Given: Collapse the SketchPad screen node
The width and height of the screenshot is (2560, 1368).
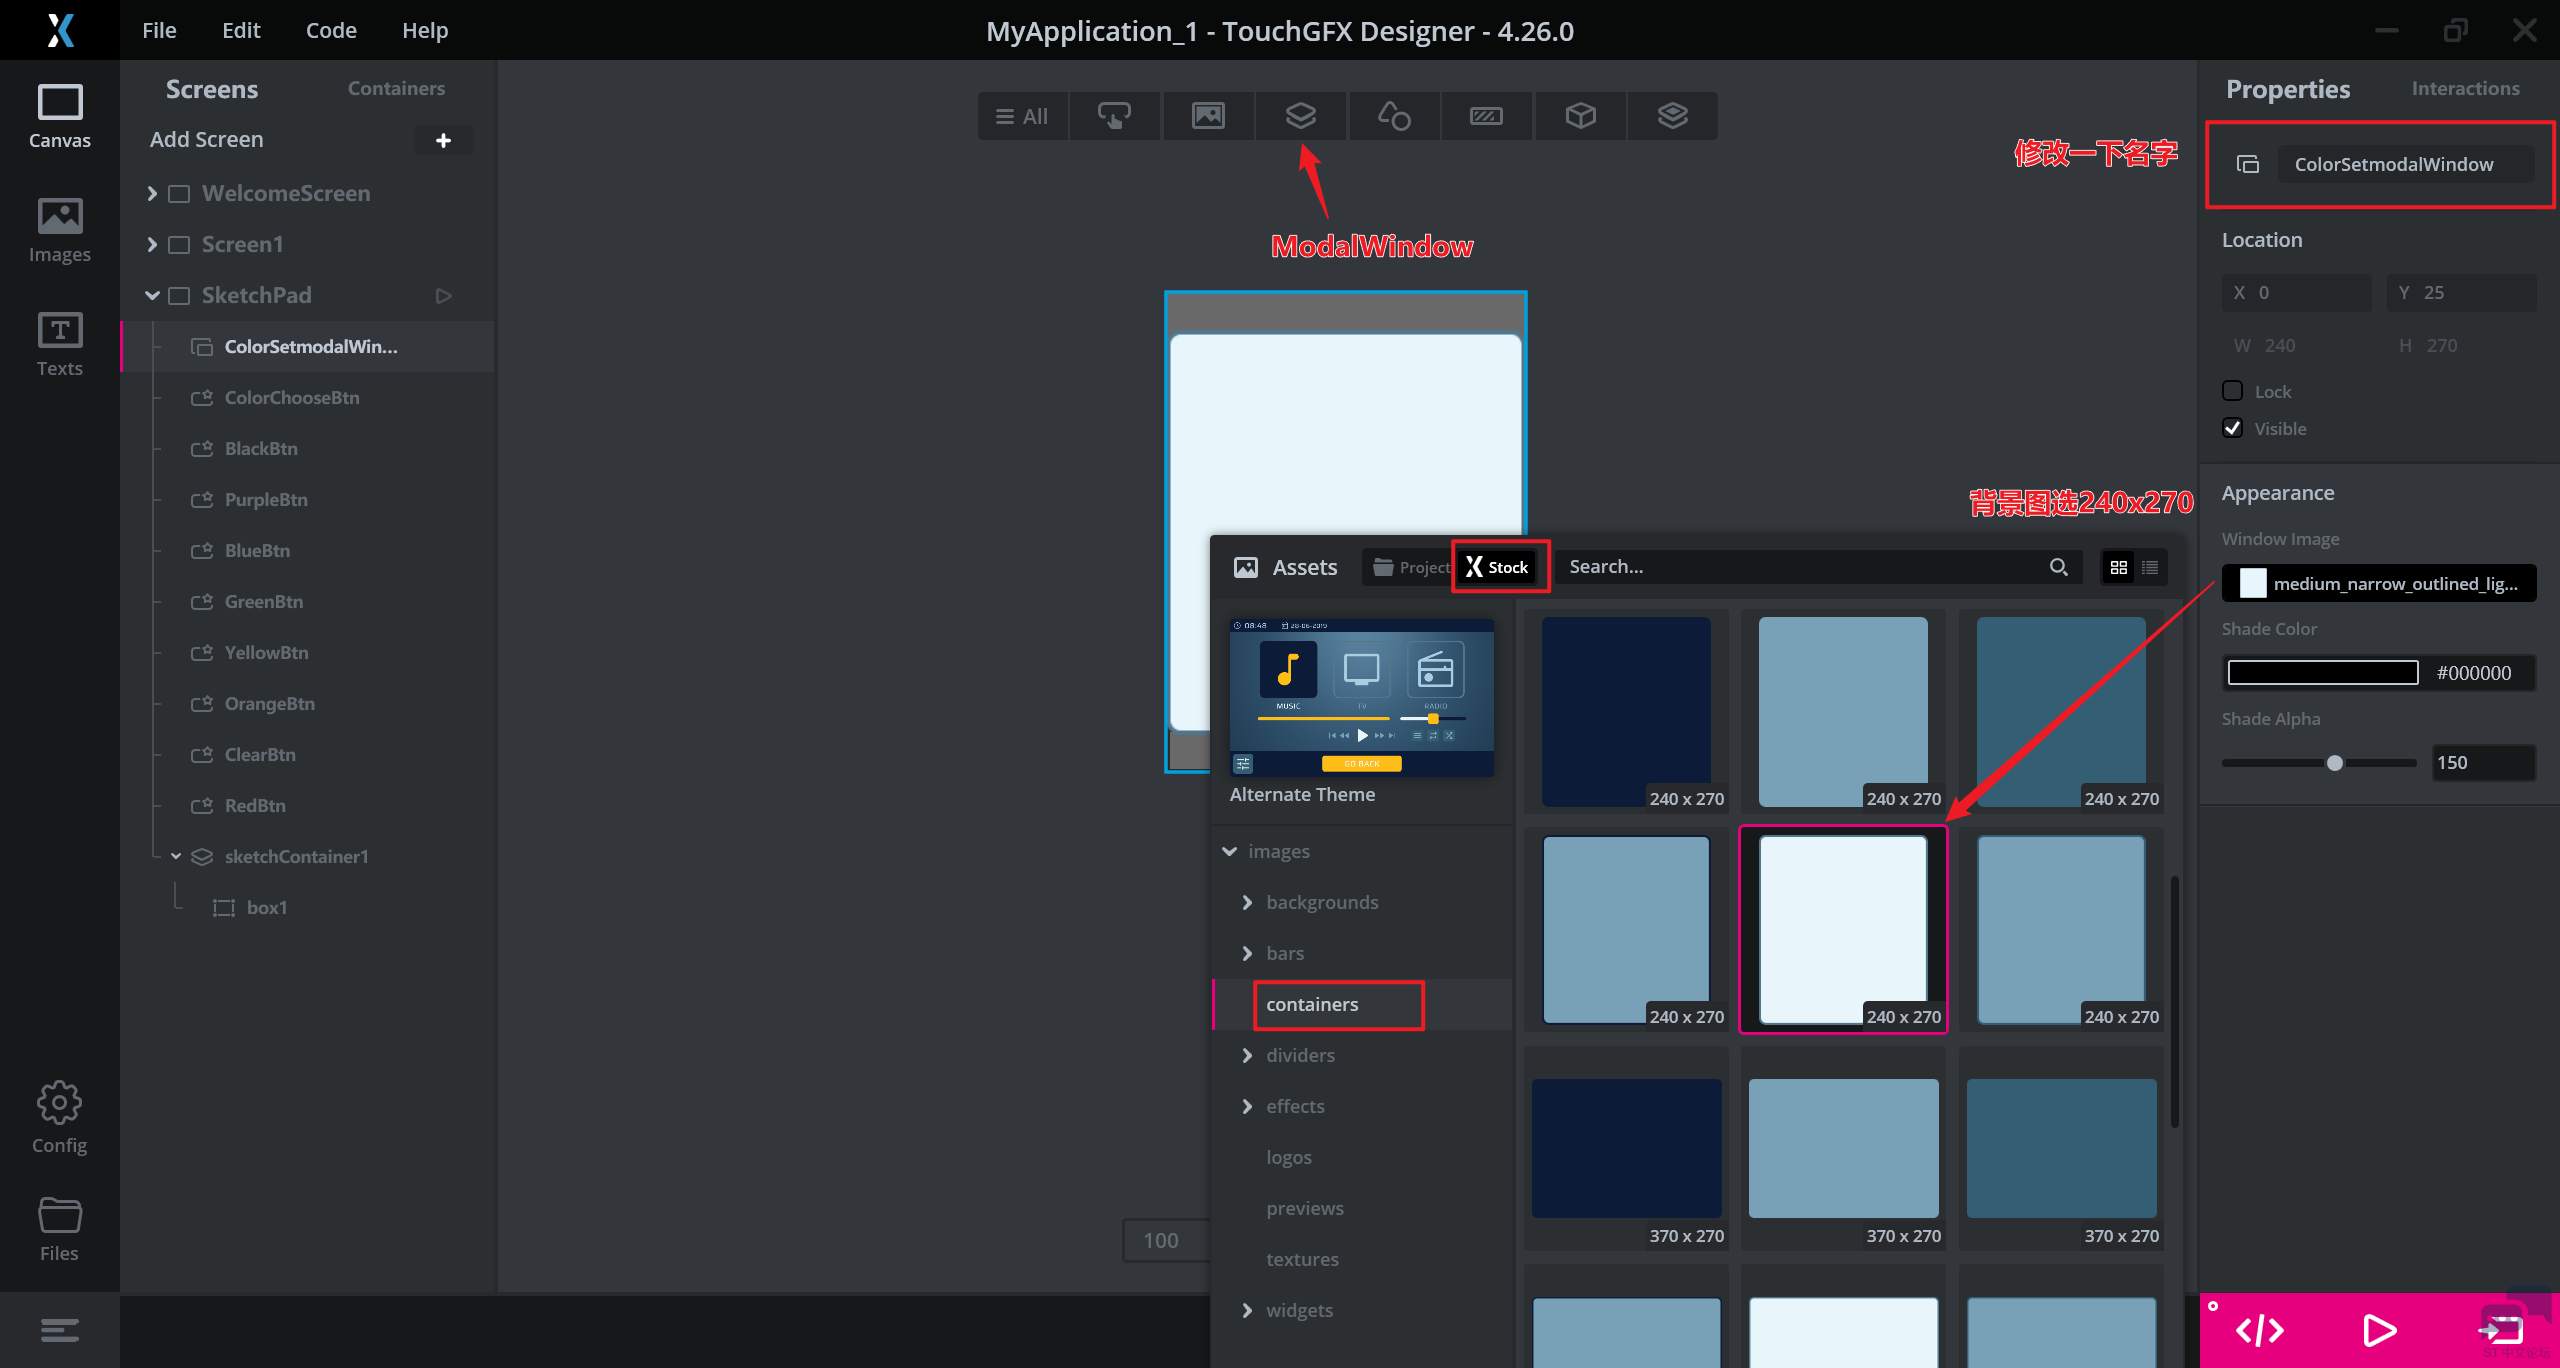Looking at the screenshot, I should click(152, 295).
